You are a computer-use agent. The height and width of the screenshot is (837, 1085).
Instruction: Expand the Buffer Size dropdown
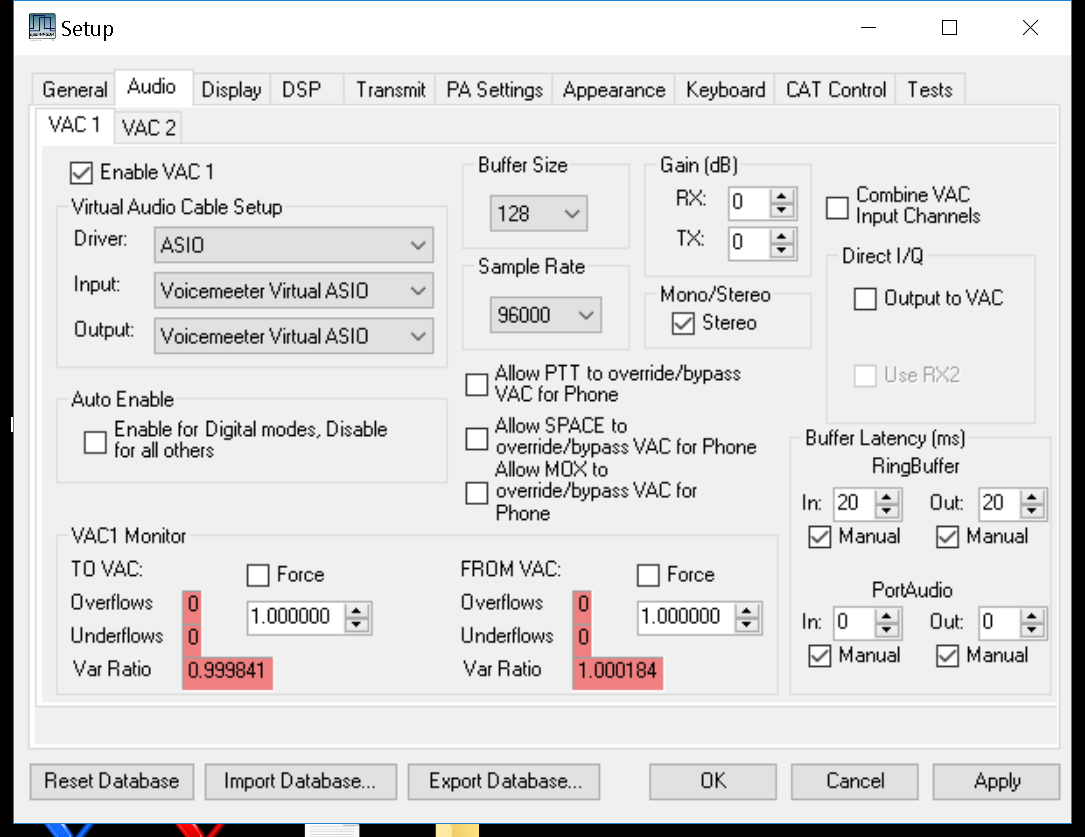pos(539,214)
